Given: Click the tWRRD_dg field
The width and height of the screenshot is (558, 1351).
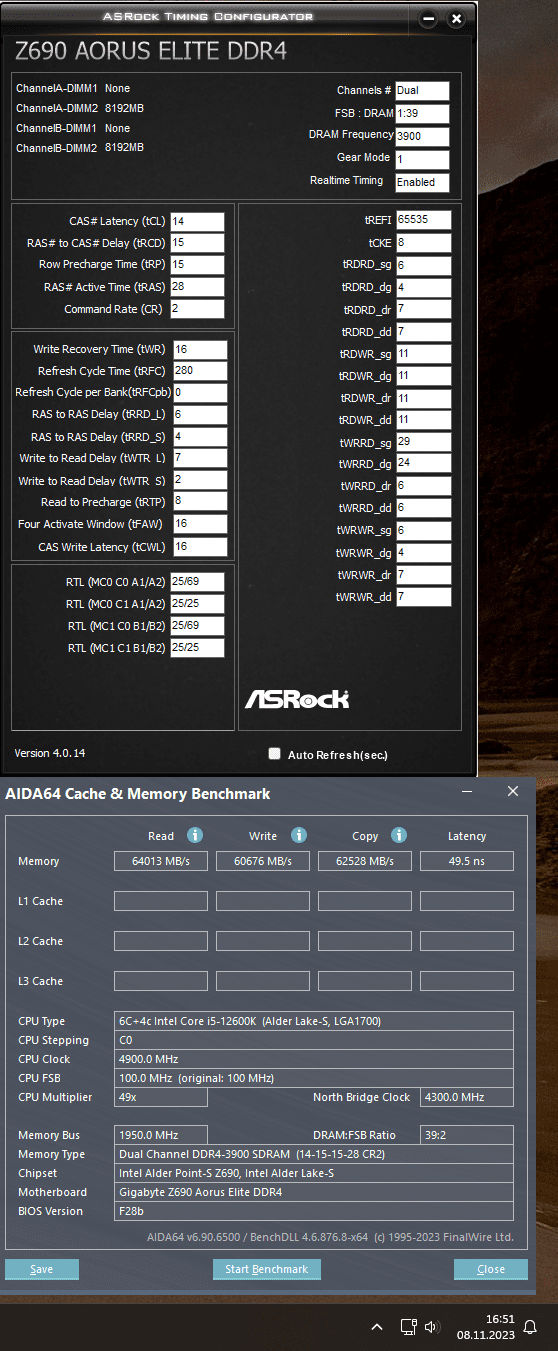Looking at the screenshot, I should pos(423,464).
